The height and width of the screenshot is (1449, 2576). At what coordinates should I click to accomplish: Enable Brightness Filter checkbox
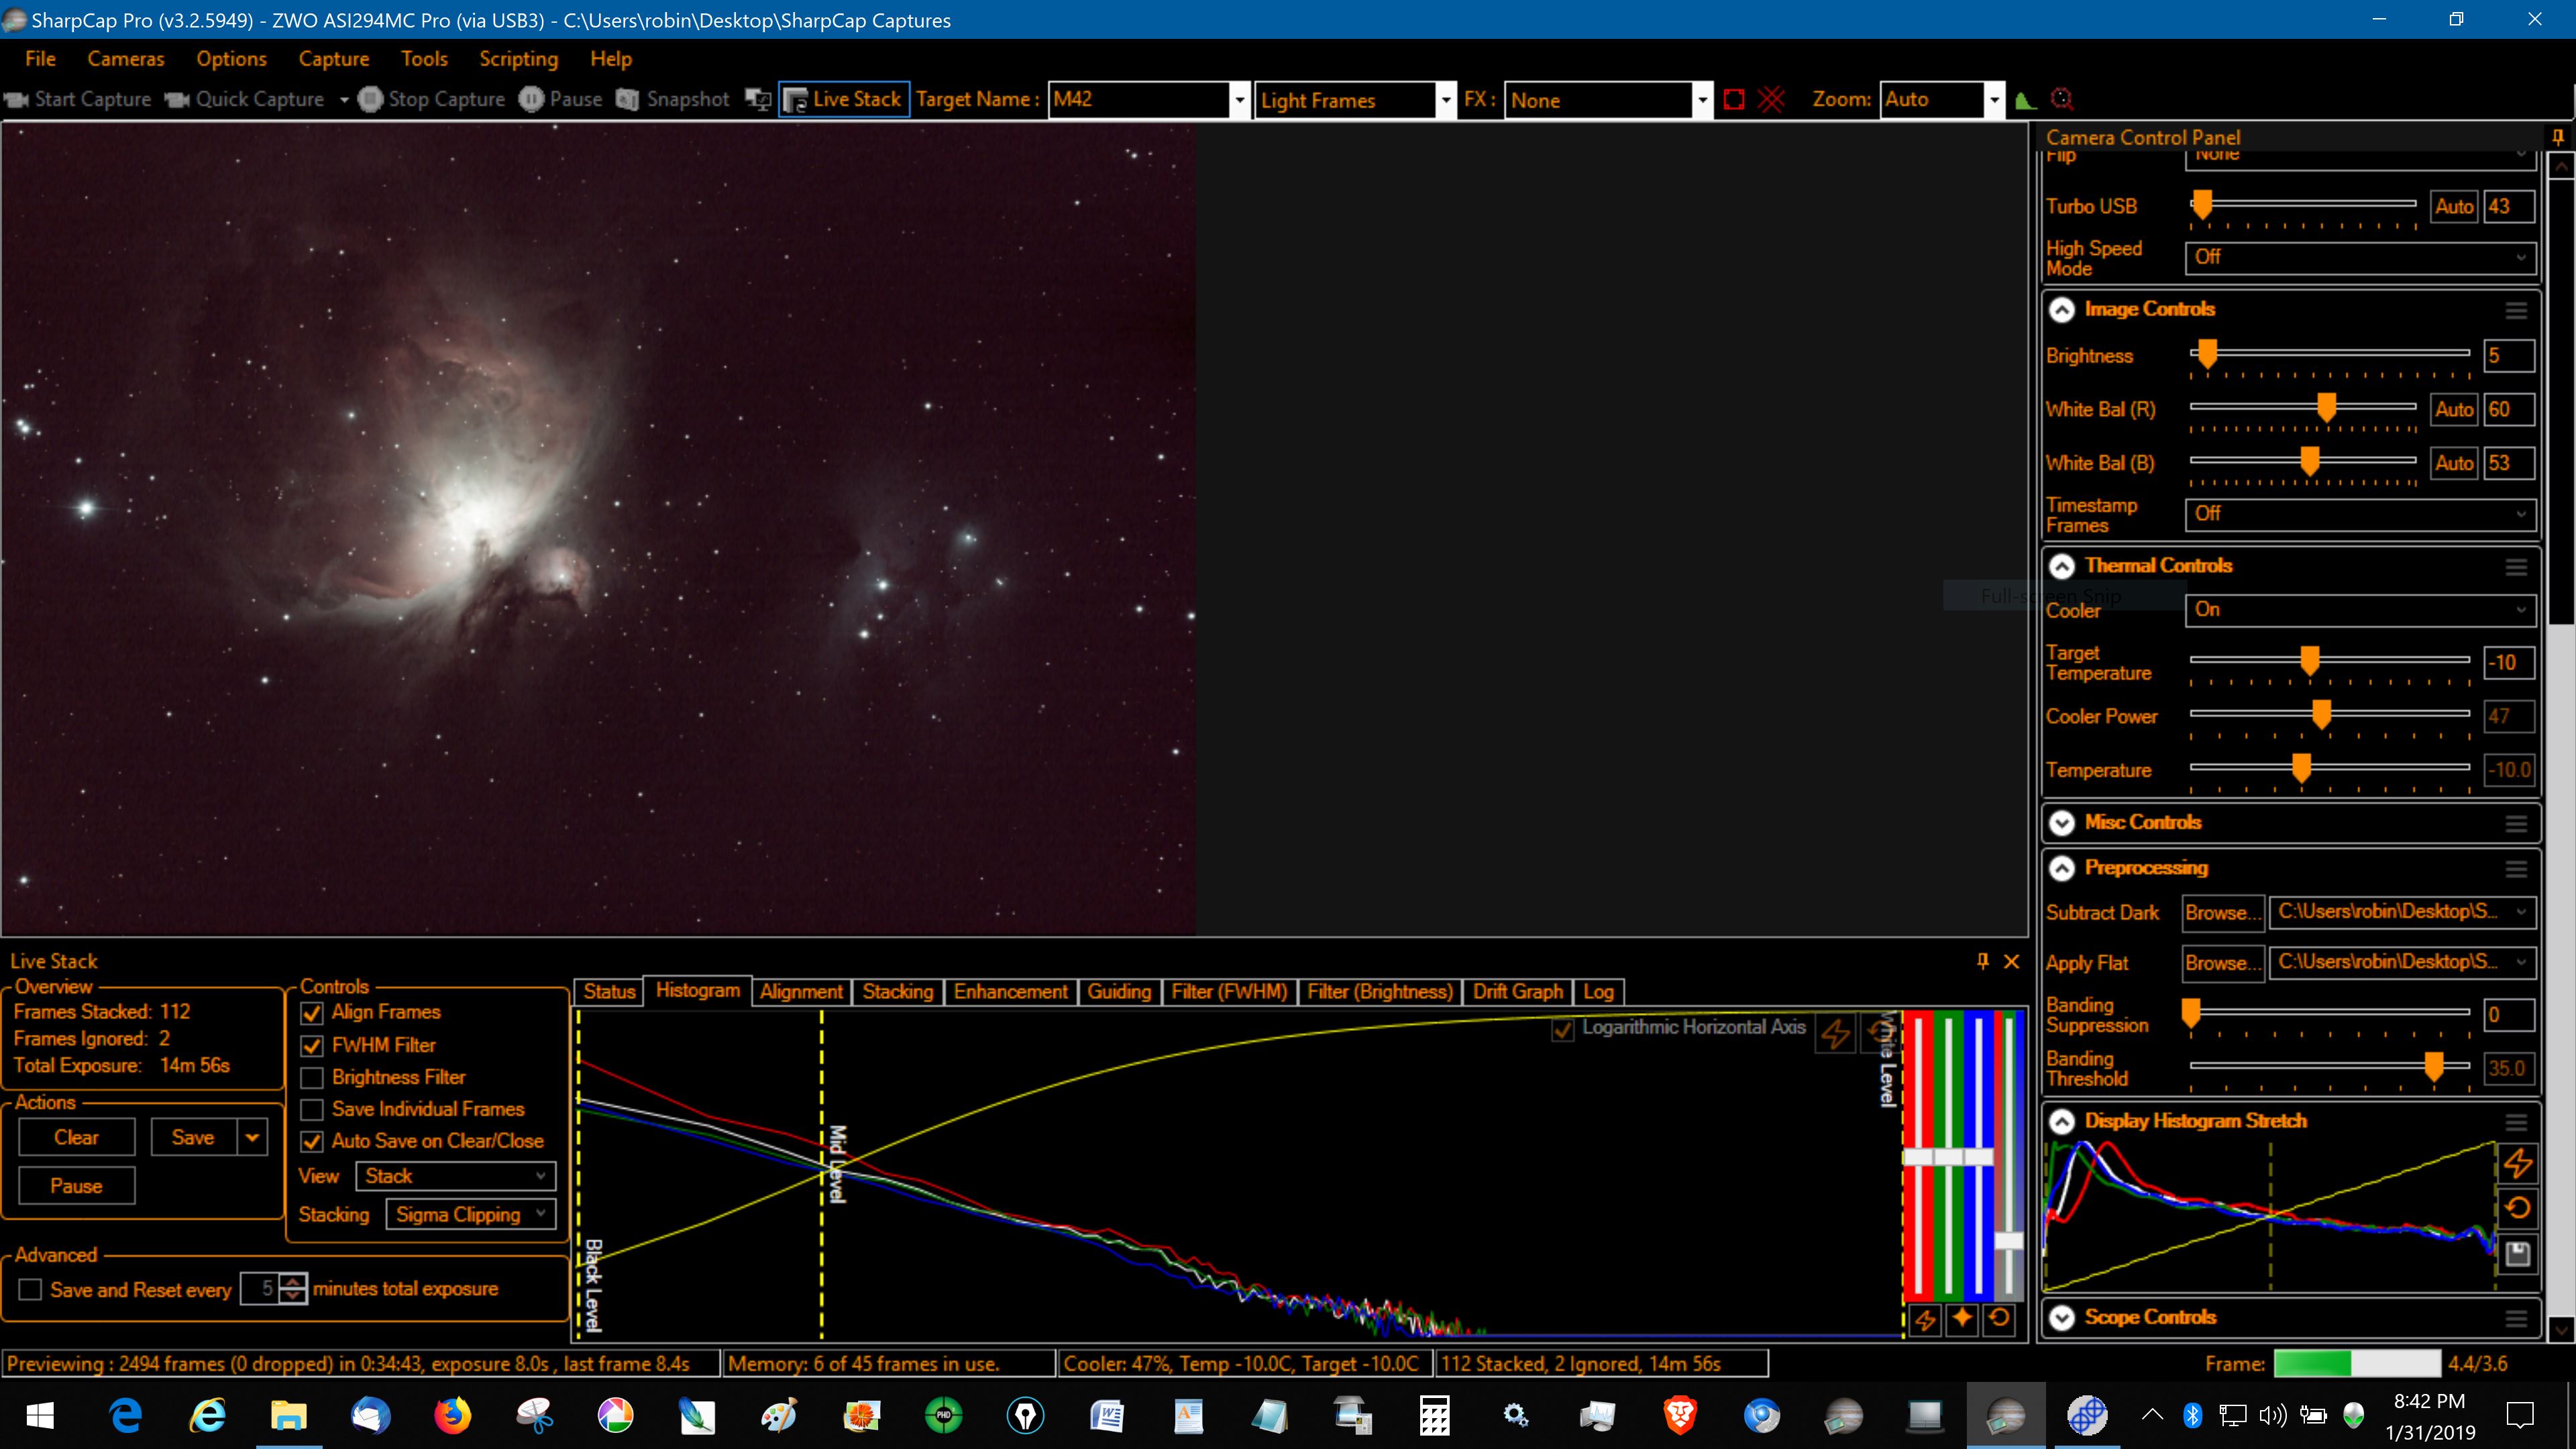tap(312, 1078)
